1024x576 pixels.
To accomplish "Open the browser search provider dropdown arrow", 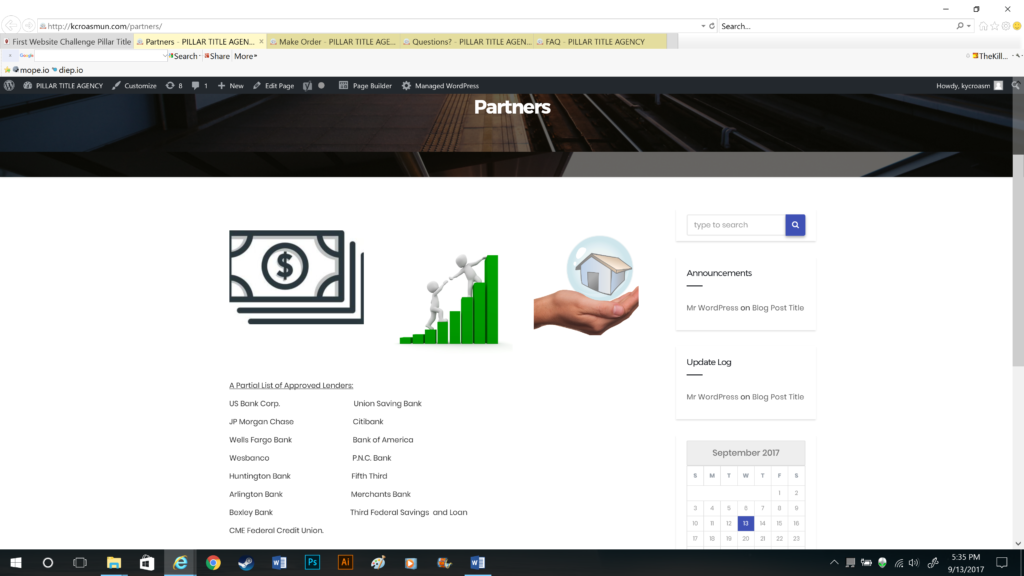I will [x=970, y=26].
